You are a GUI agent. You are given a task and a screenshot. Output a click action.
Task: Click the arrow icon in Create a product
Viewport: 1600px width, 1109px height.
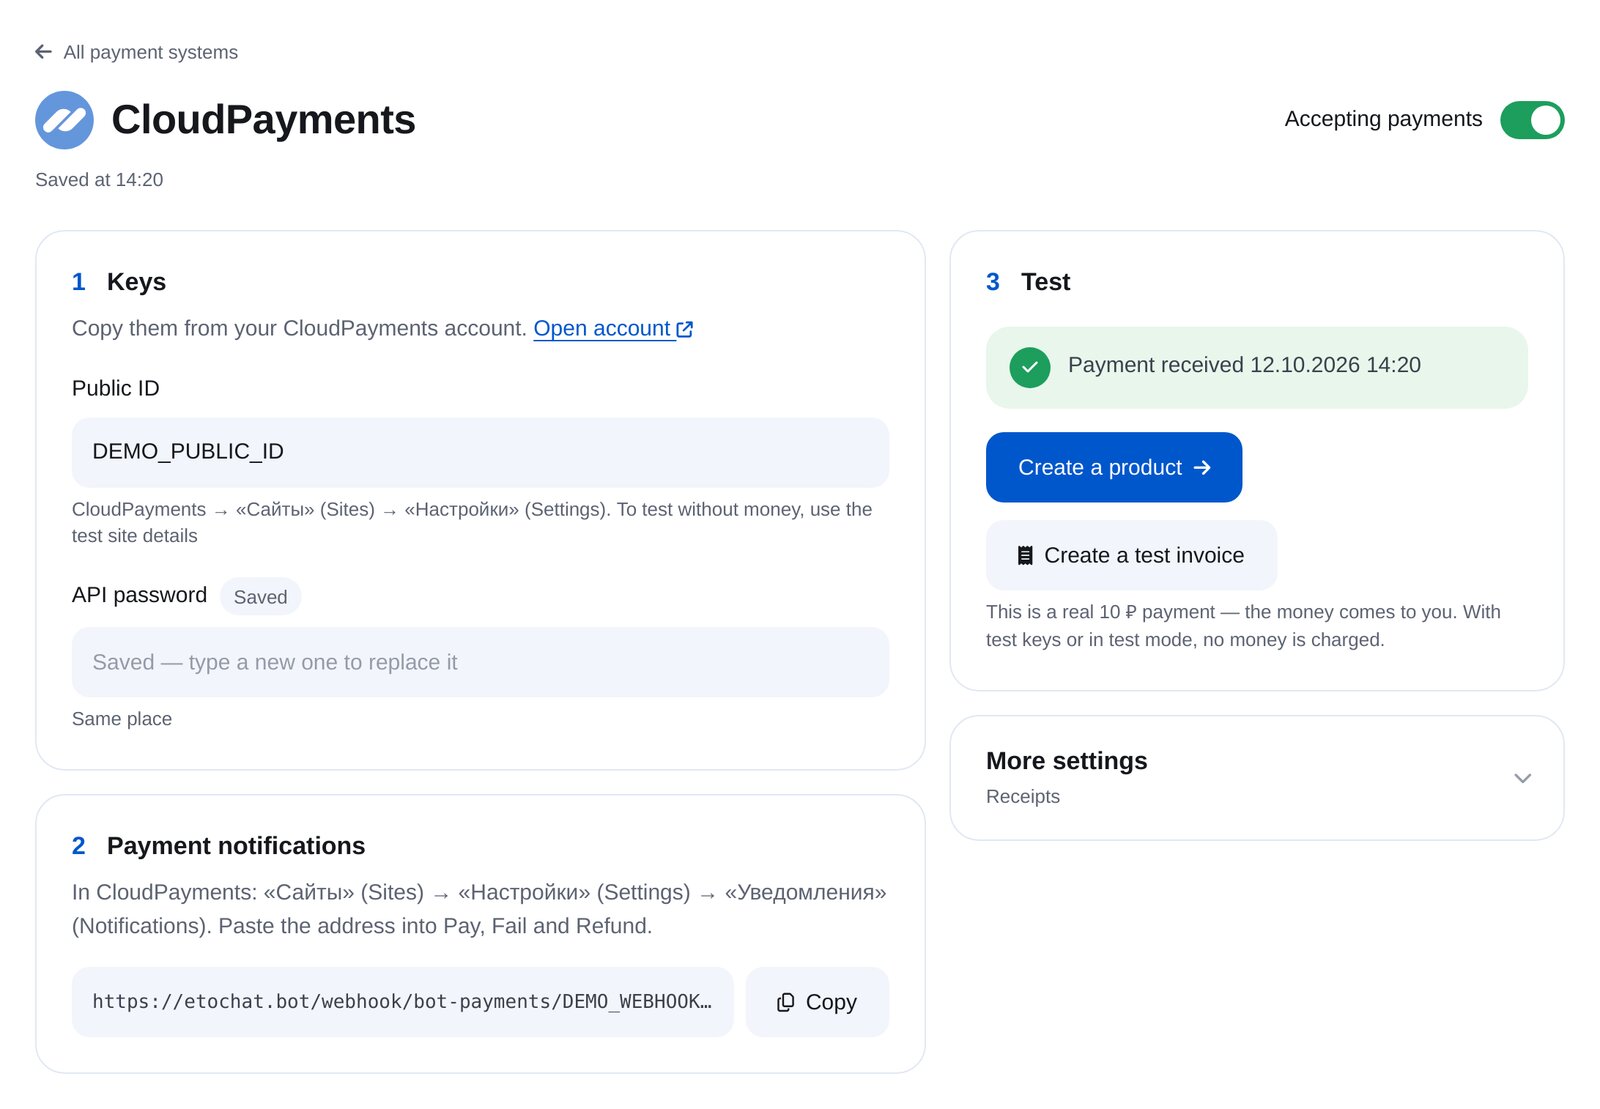1202,468
